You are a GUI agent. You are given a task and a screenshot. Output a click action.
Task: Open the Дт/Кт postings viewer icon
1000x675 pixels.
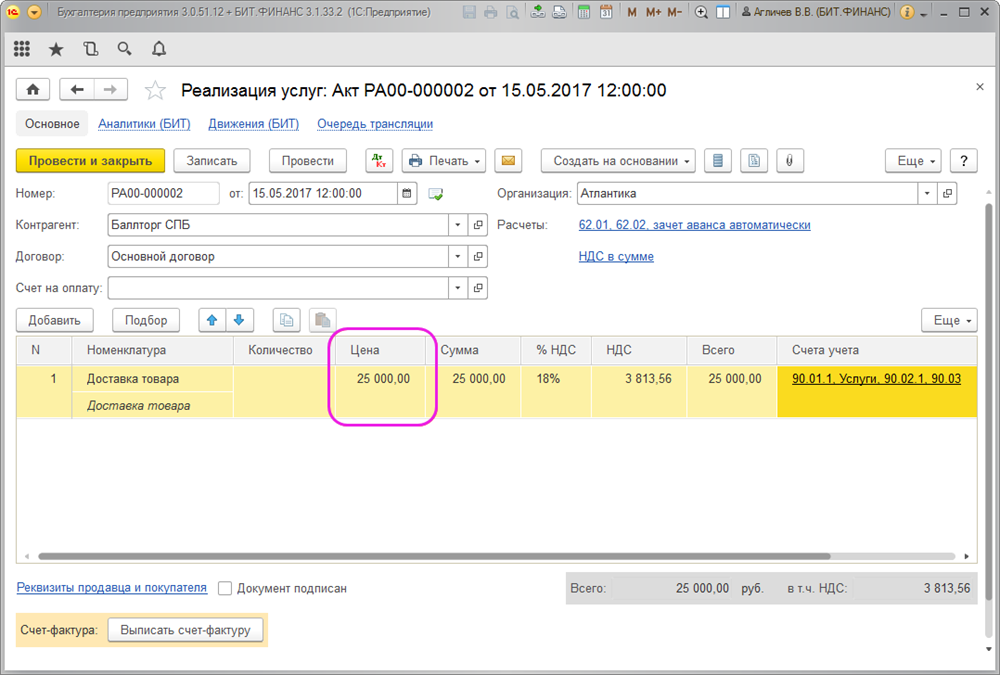point(380,161)
